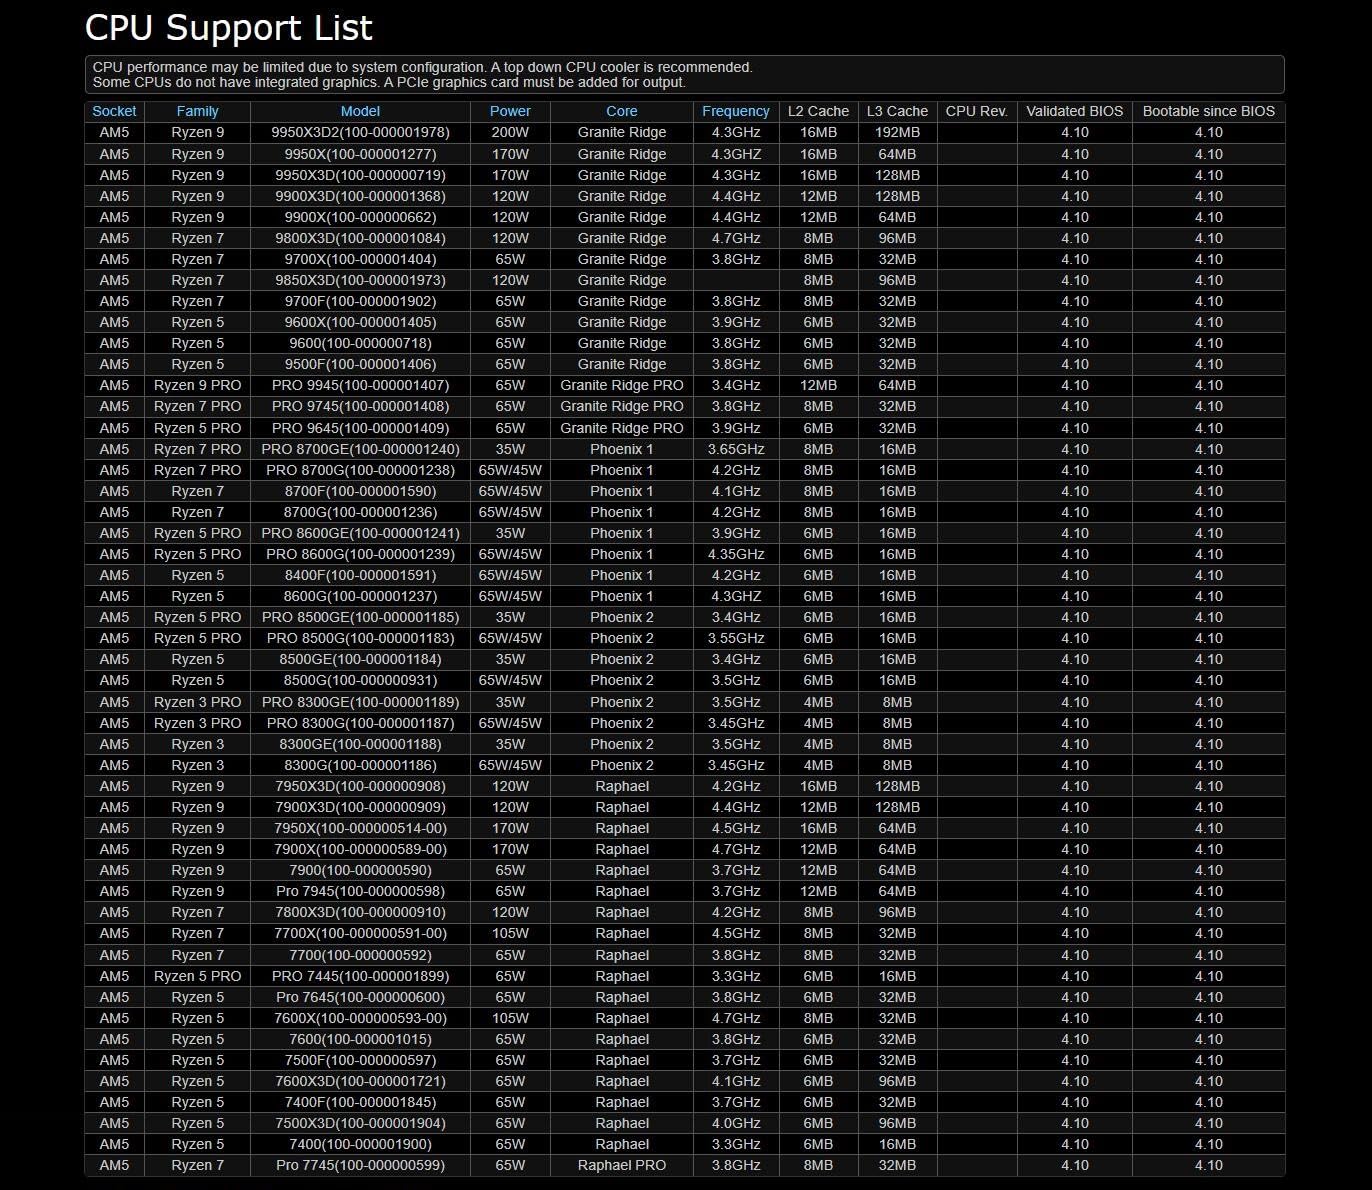Select model 9700X(100-000001404)

coord(360,259)
